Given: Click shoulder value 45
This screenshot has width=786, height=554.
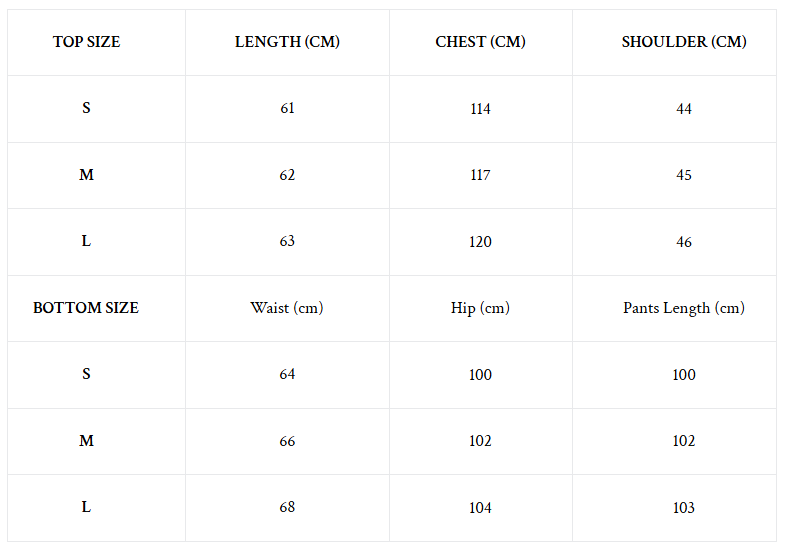Looking at the screenshot, I should (x=684, y=175).
